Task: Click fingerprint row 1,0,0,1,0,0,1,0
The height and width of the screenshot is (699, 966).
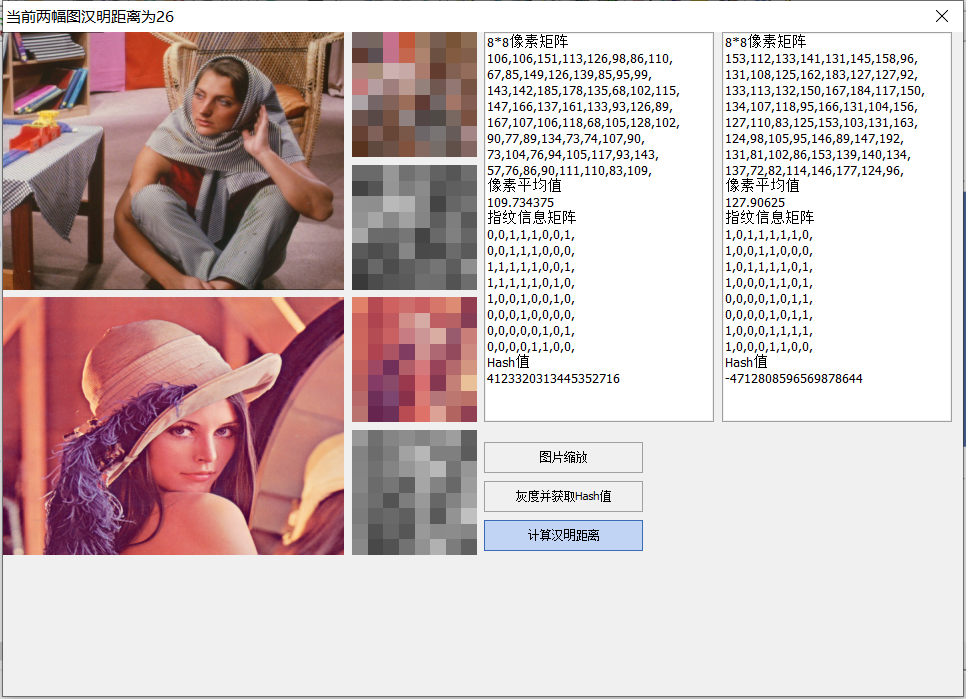Action: [x=530, y=299]
